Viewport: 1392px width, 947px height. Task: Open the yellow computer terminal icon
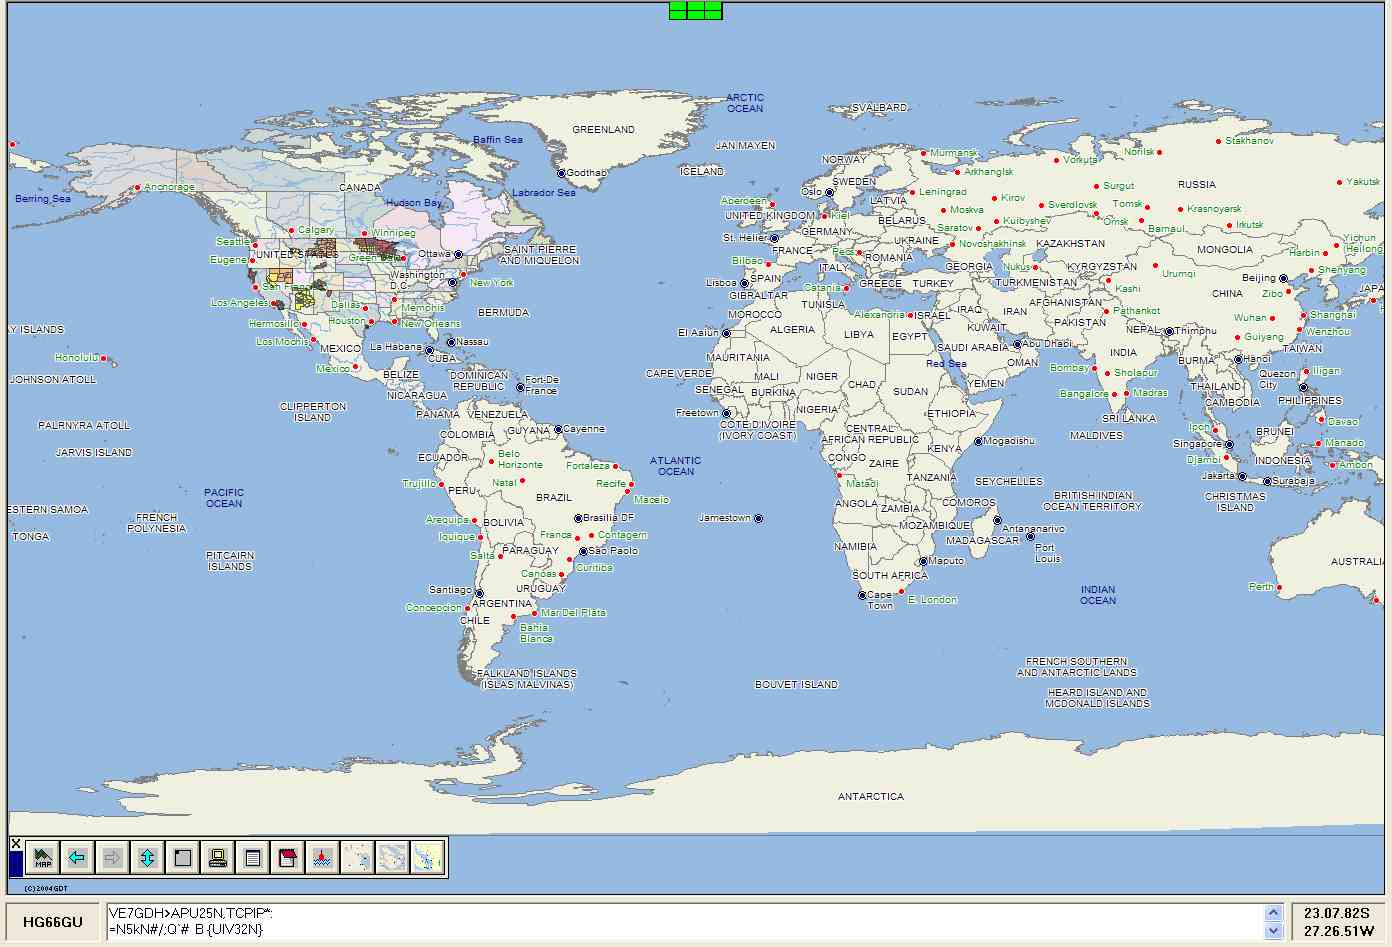click(x=218, y=857)
